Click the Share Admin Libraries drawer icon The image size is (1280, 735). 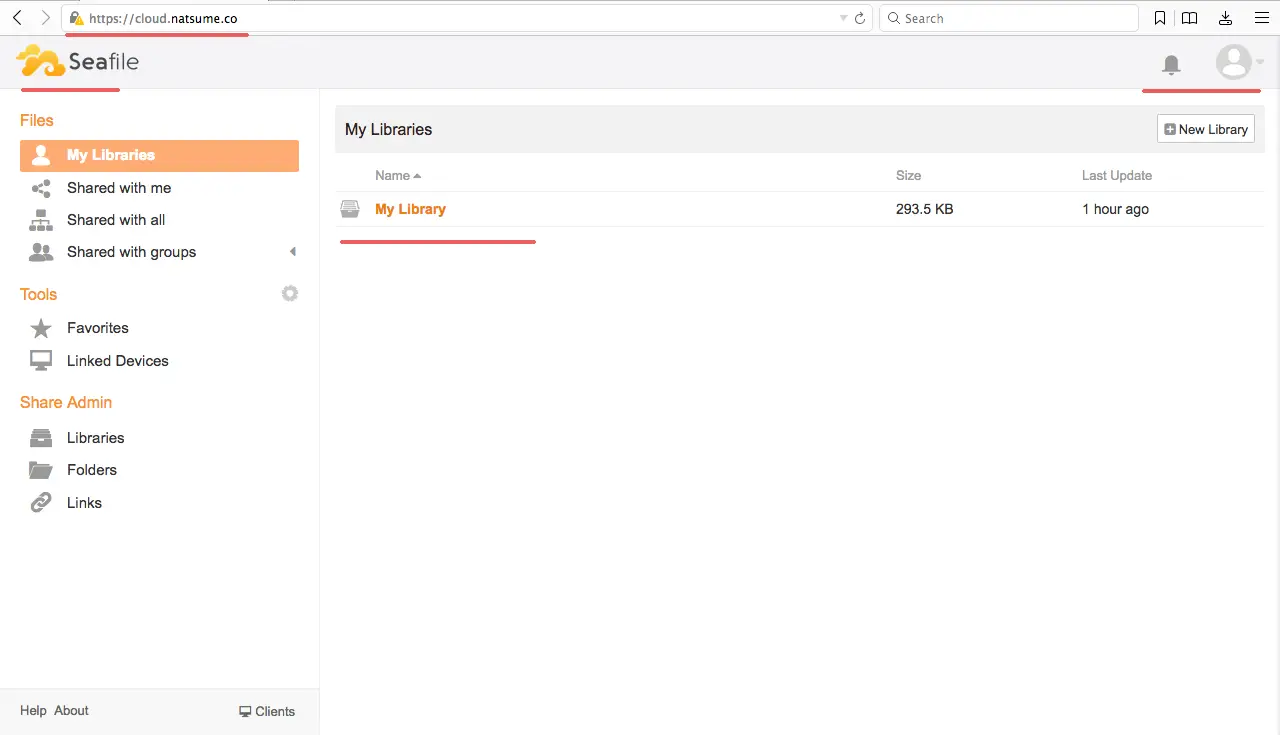pyautogui.click(x=41, y=438)
